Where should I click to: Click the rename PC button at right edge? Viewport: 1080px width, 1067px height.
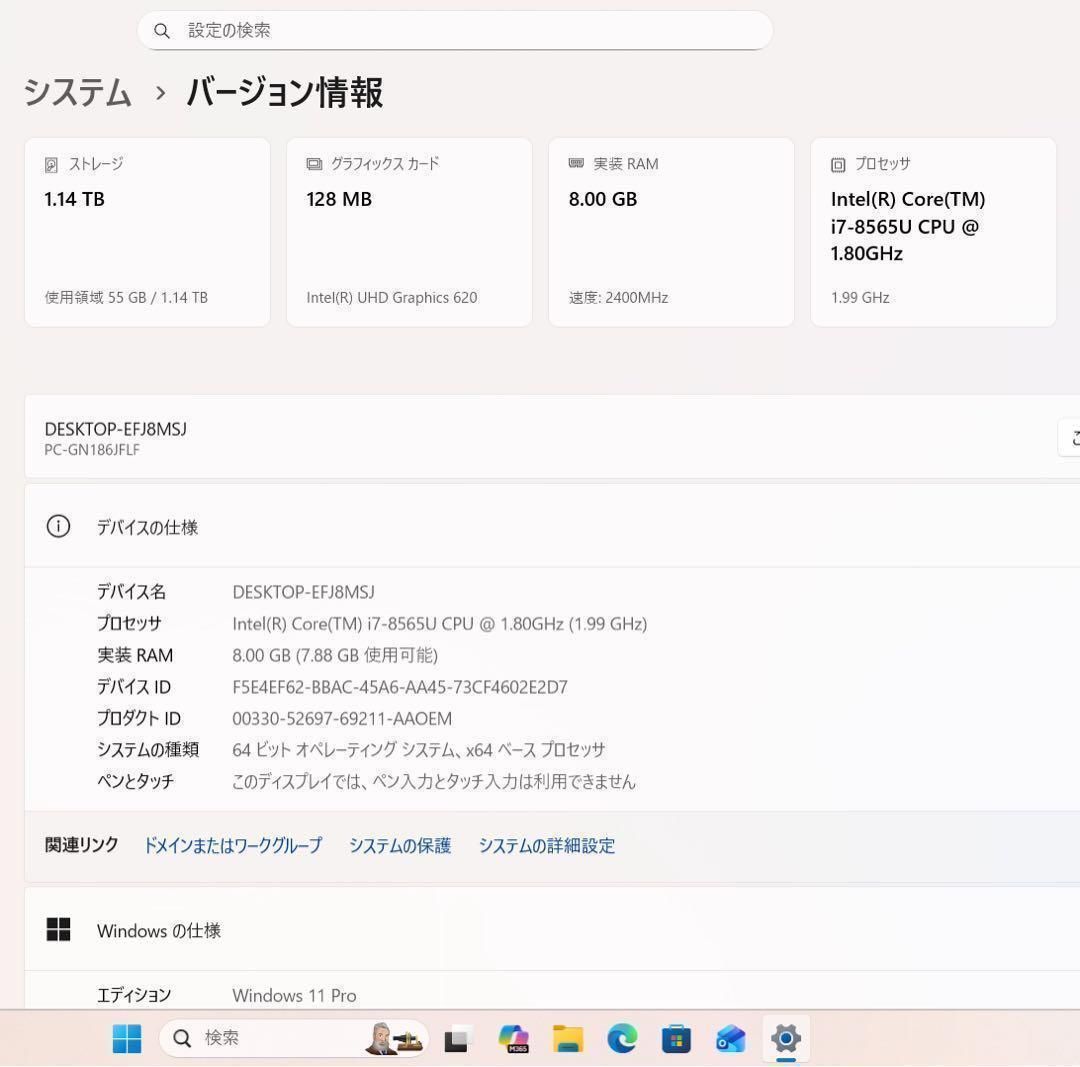(x=1070, y=437)
